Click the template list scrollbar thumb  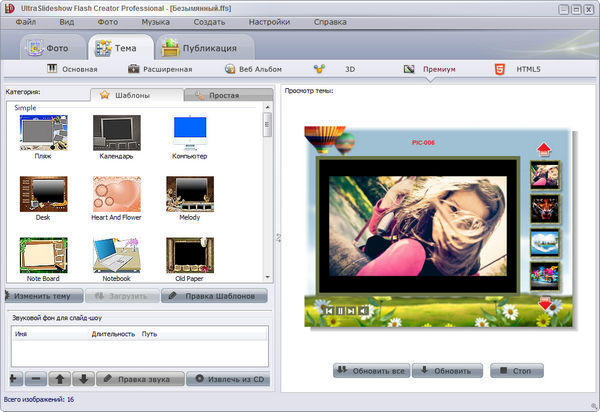point(267,124)
